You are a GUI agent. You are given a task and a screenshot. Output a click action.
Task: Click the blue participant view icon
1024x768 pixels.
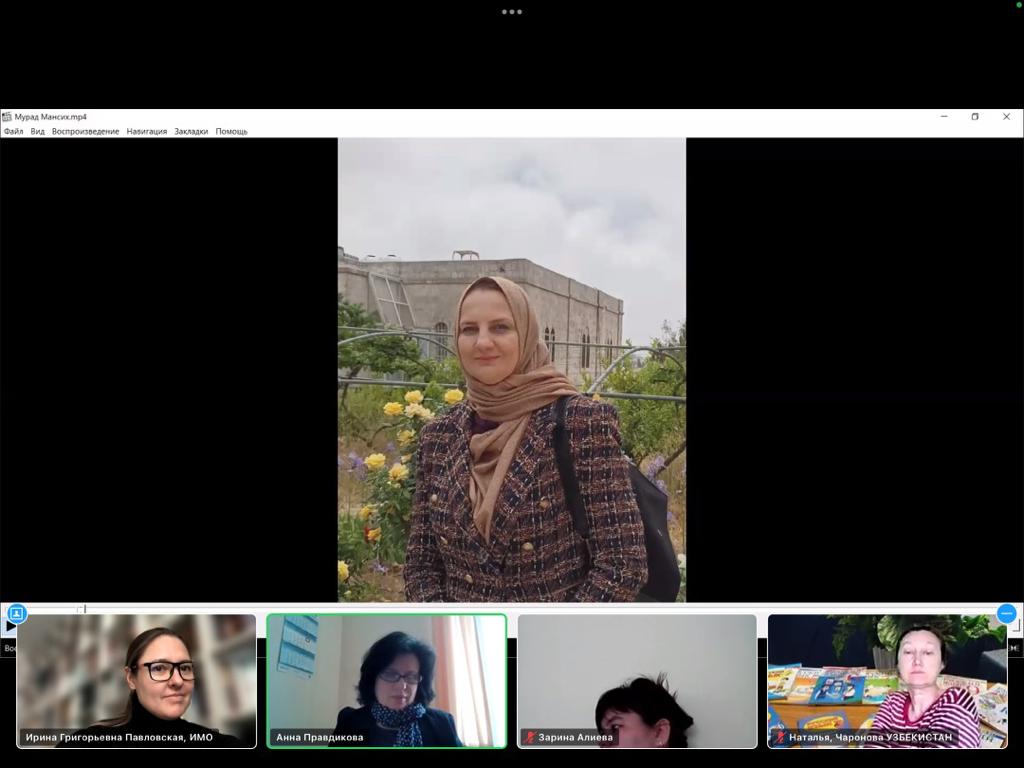pyautogui.click(x=16, y=613)
